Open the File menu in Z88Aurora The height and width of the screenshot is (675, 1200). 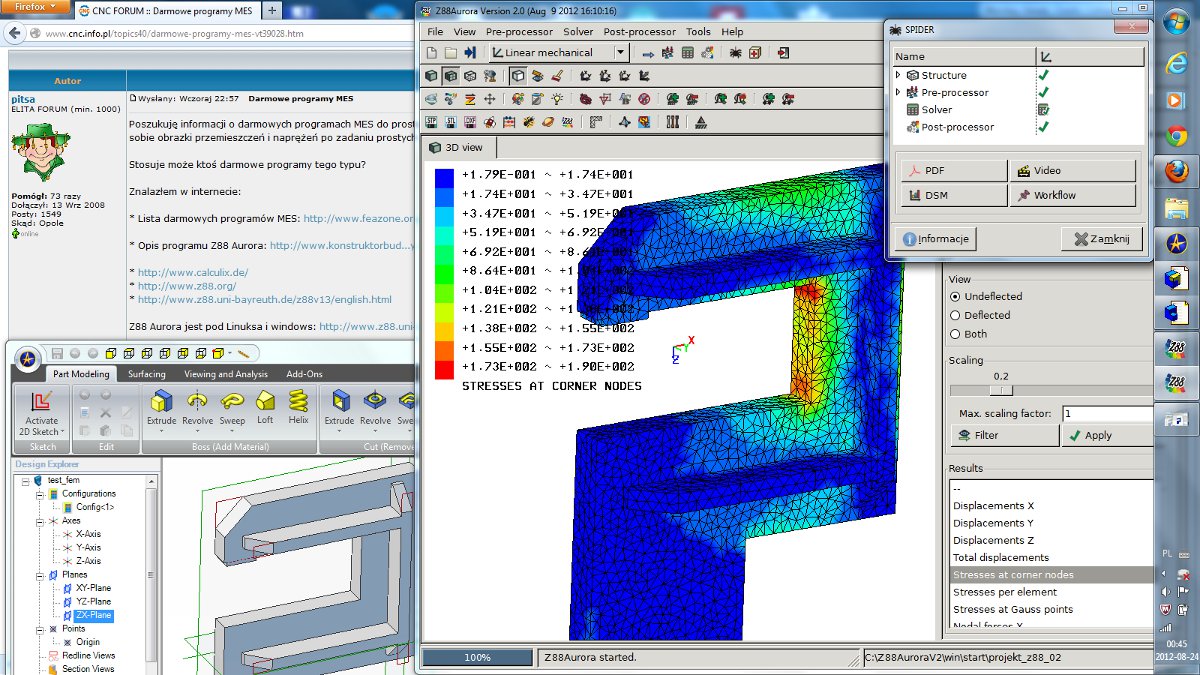point(434,32)
